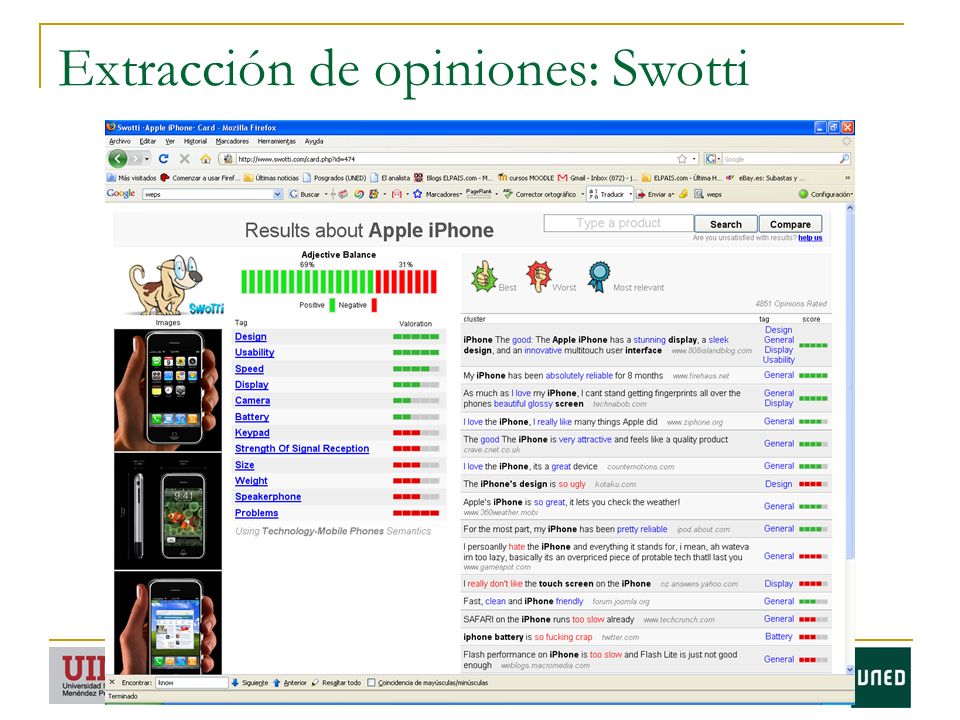This screenshot has width=960, height=720.
Task: Open the Editar menu
Action: pyautogui.click(x=148, y=141)
